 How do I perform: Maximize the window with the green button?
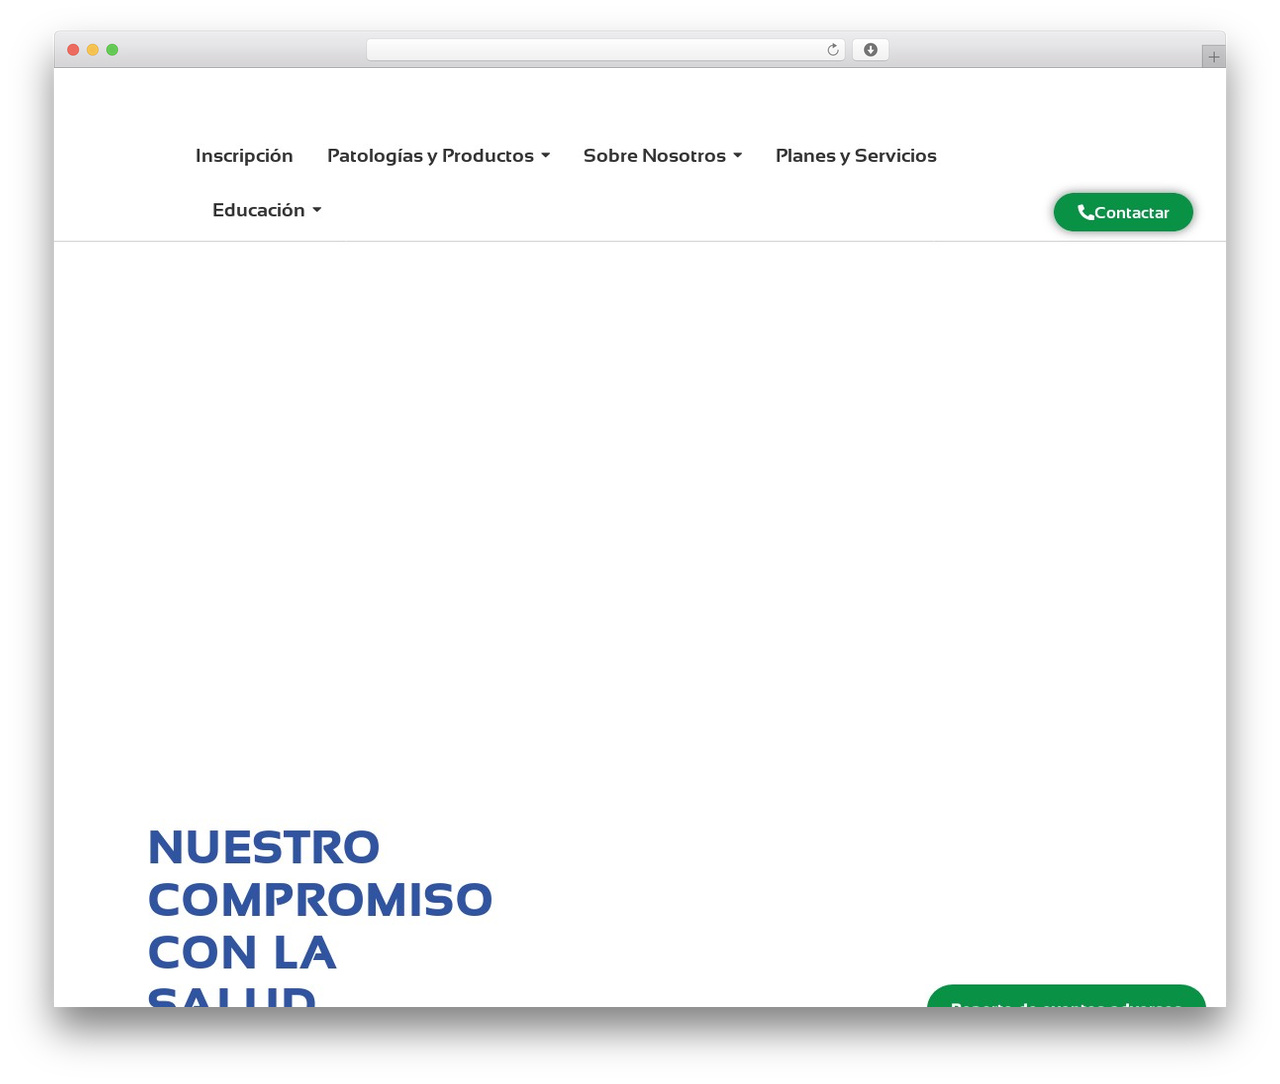click(112, 50)
